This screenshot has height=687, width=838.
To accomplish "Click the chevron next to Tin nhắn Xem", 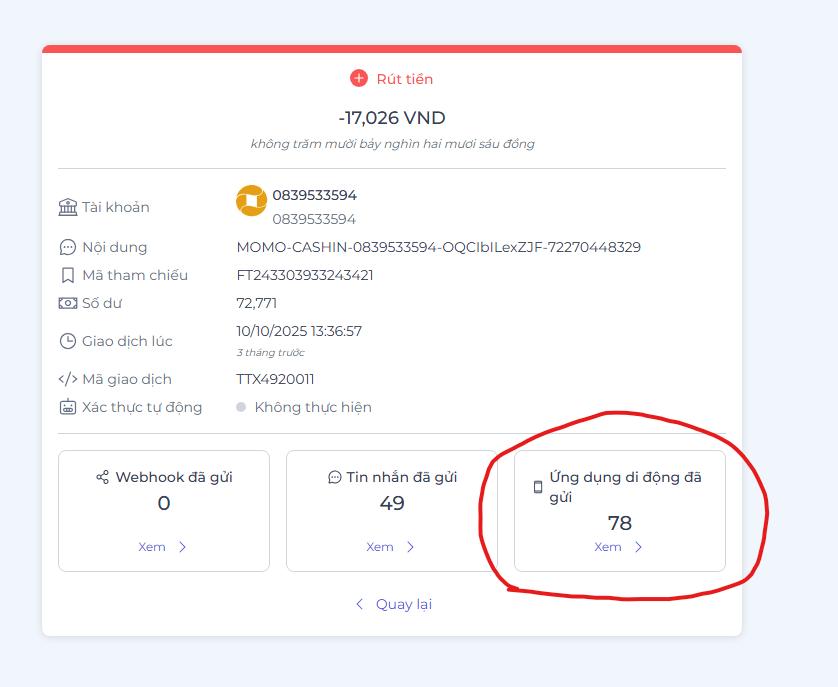I will point(410,547).
